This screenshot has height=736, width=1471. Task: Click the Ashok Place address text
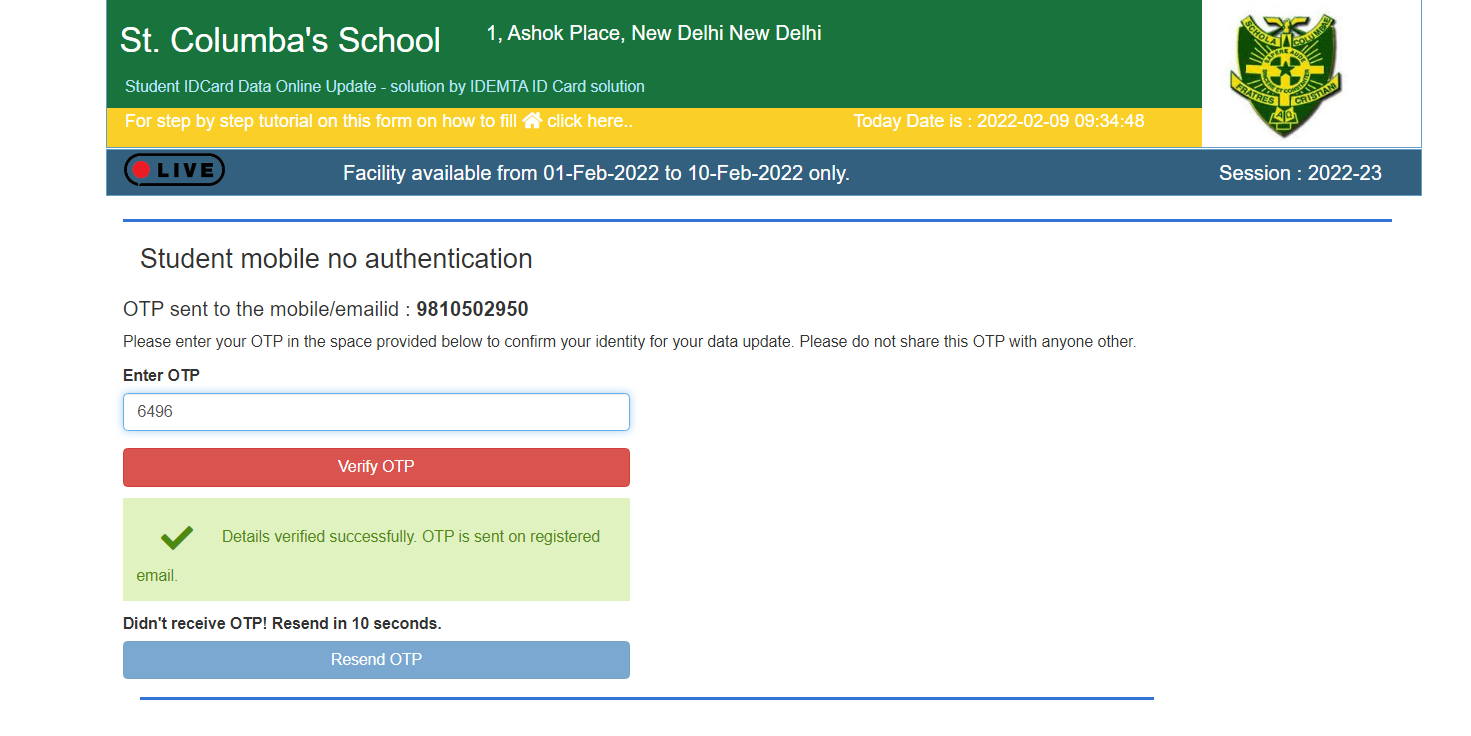pos(653,33)
